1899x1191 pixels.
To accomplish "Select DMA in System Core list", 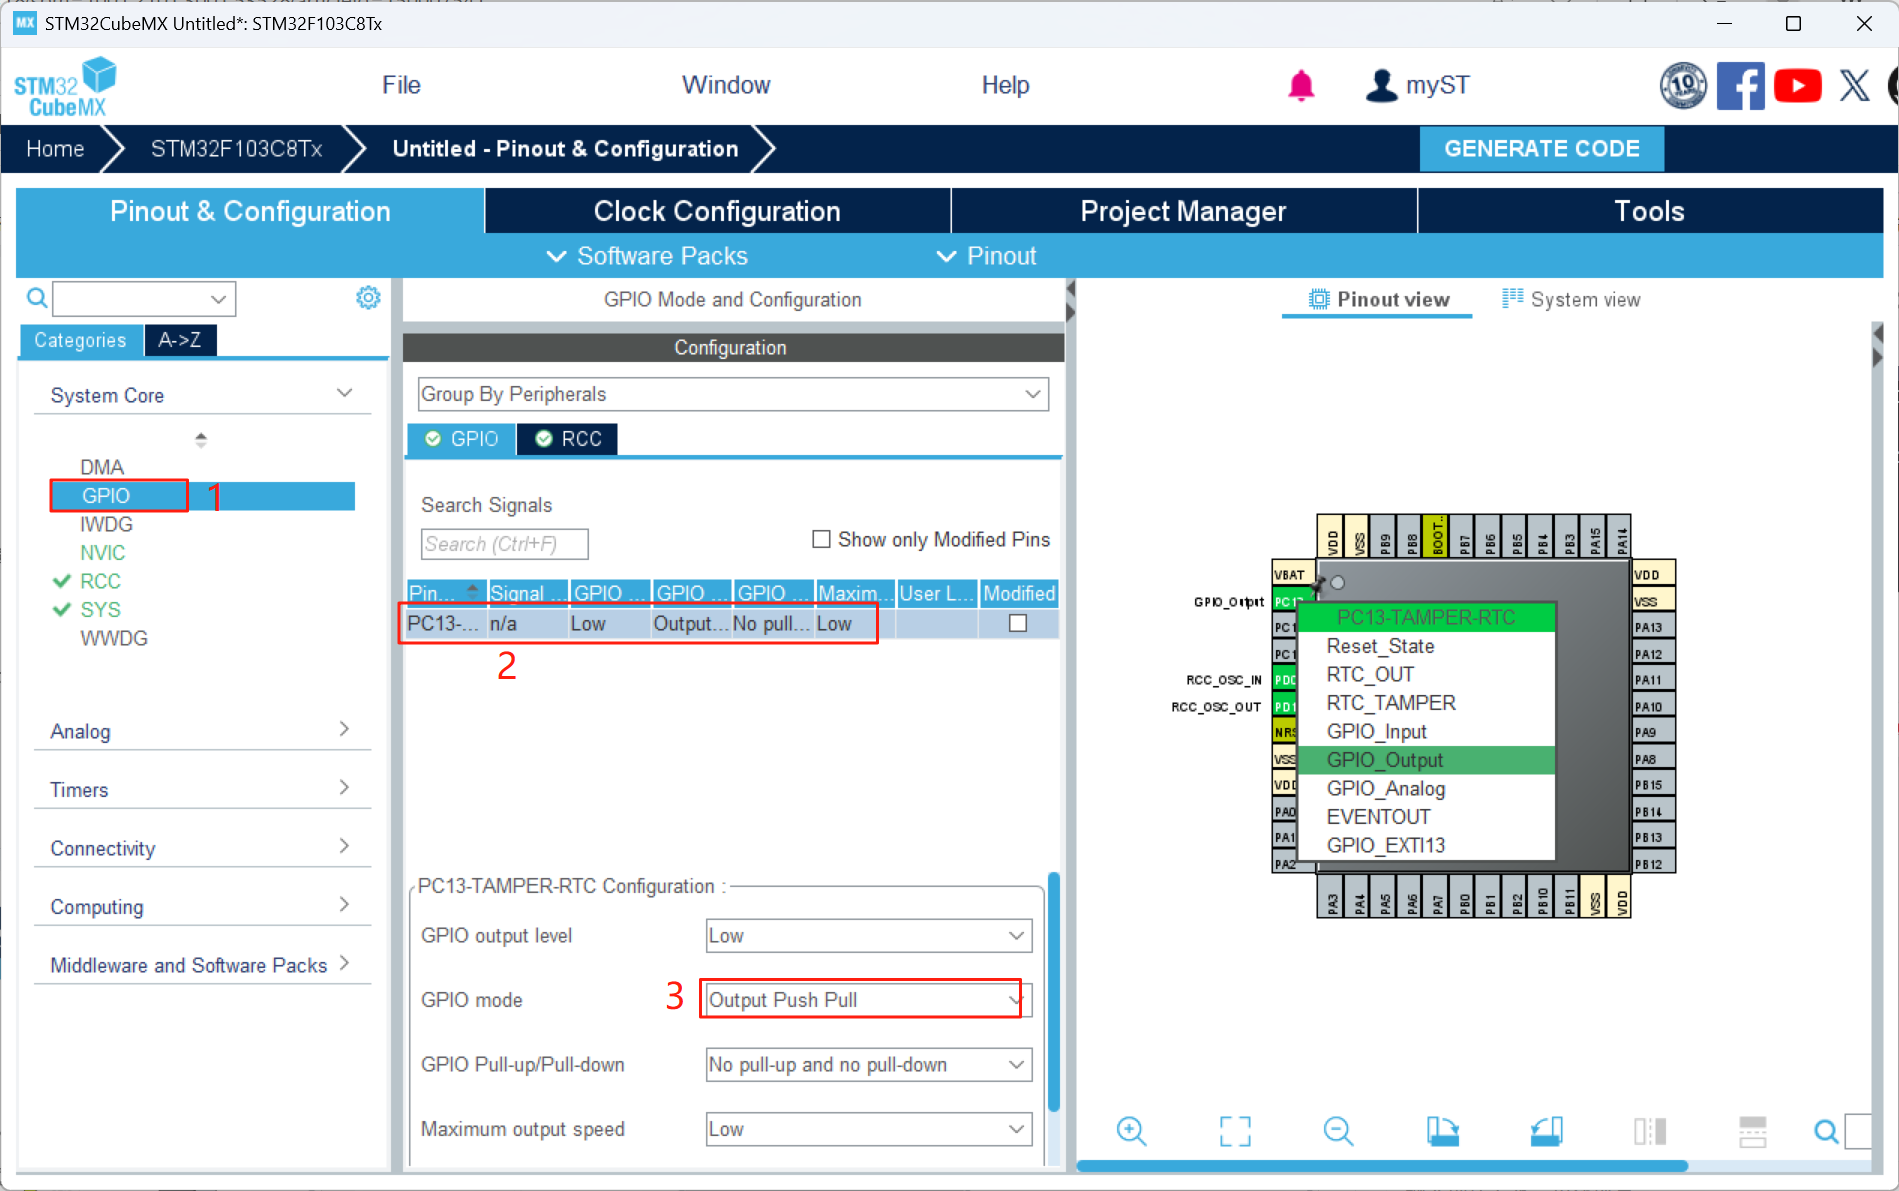I will click(102, 467).
